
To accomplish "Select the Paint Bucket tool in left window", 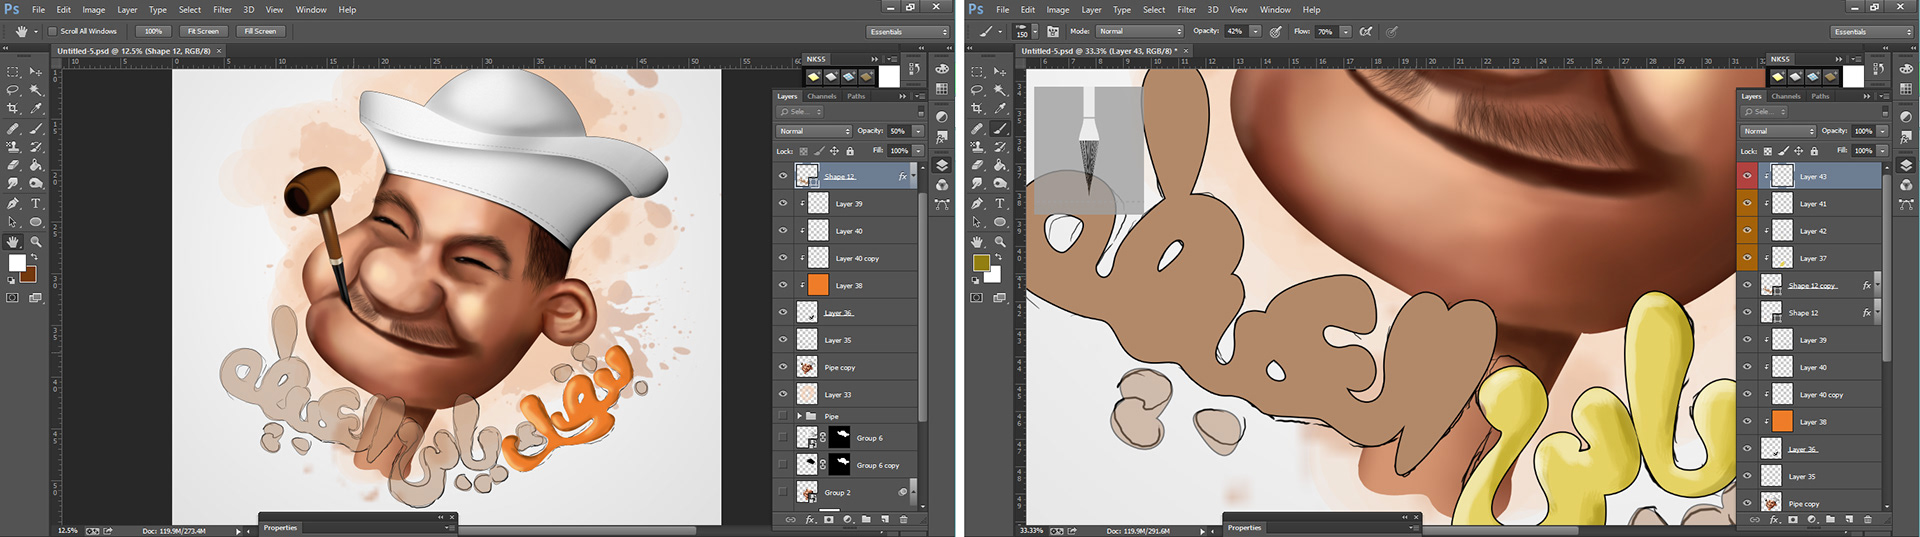I will [36, 165].
